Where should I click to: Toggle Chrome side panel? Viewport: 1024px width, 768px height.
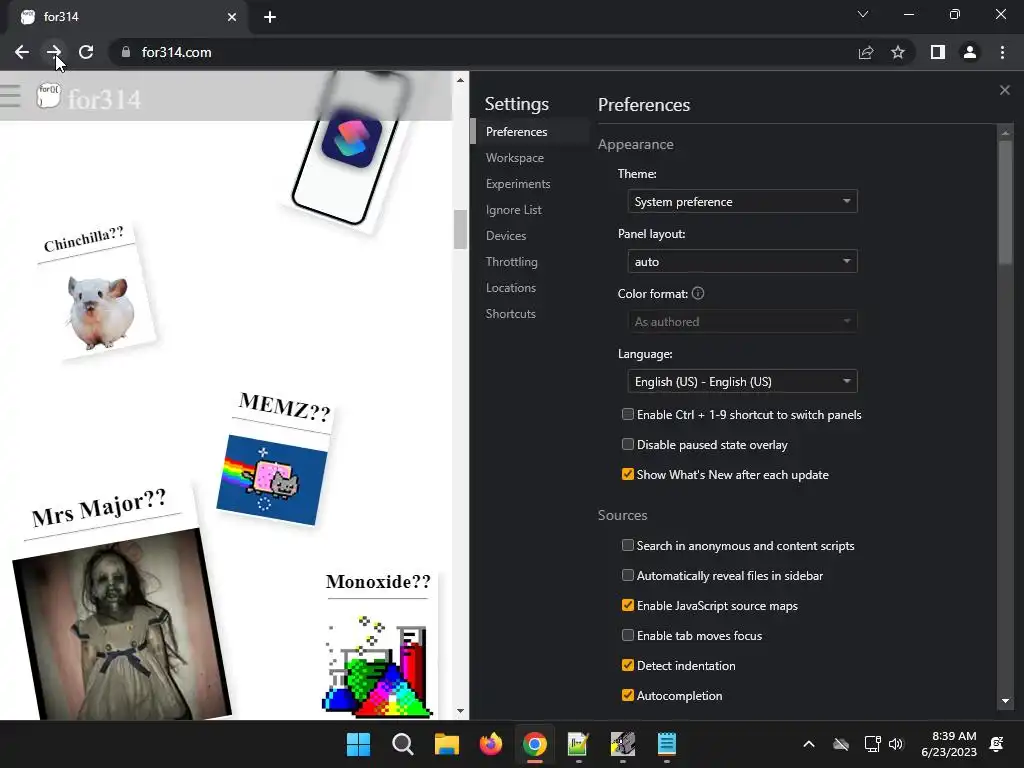point(938,52)
